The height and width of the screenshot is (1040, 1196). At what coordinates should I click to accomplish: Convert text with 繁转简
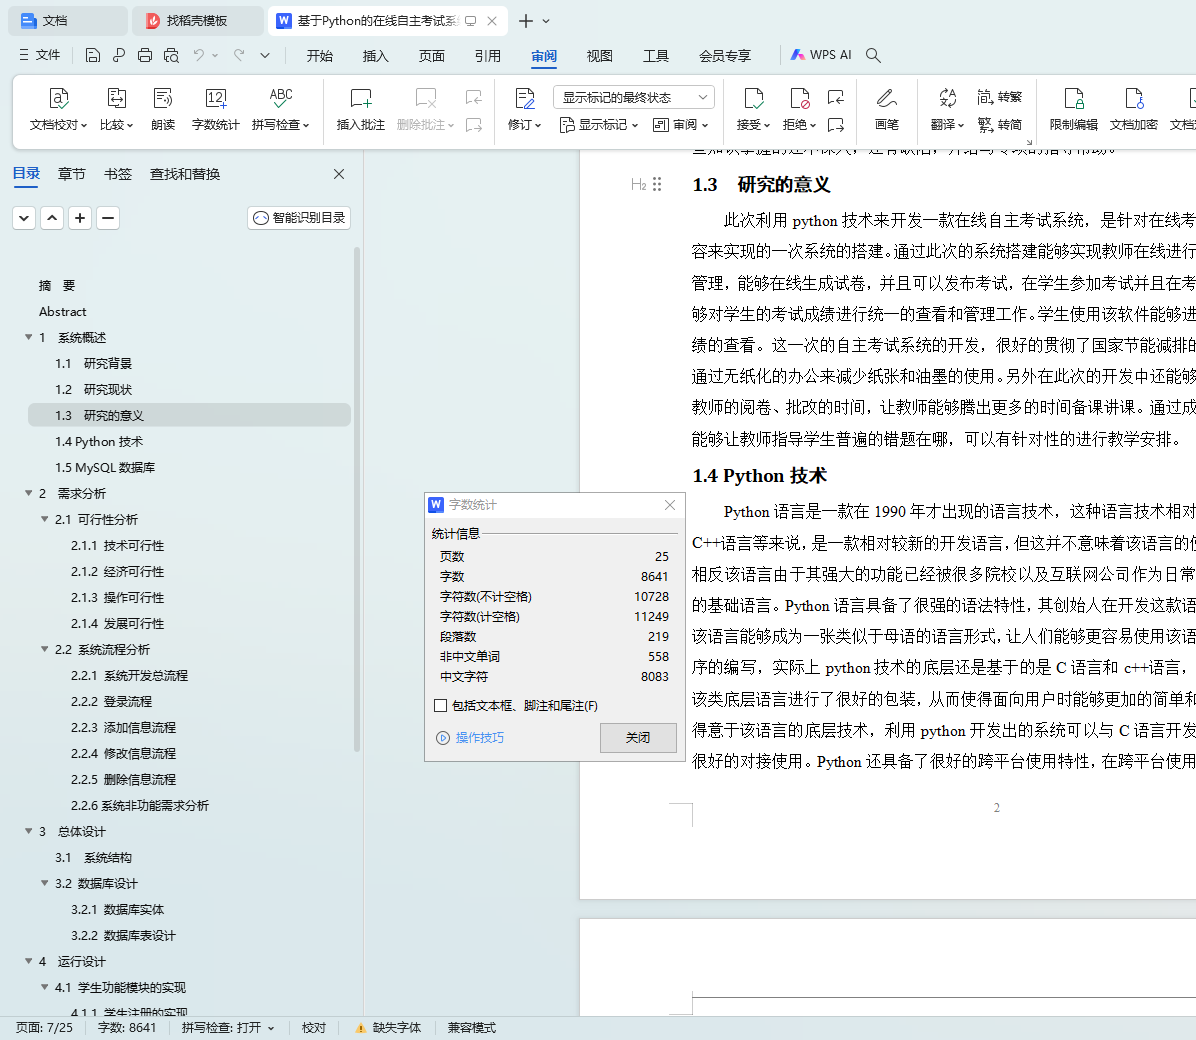click(x=999, y=124)
